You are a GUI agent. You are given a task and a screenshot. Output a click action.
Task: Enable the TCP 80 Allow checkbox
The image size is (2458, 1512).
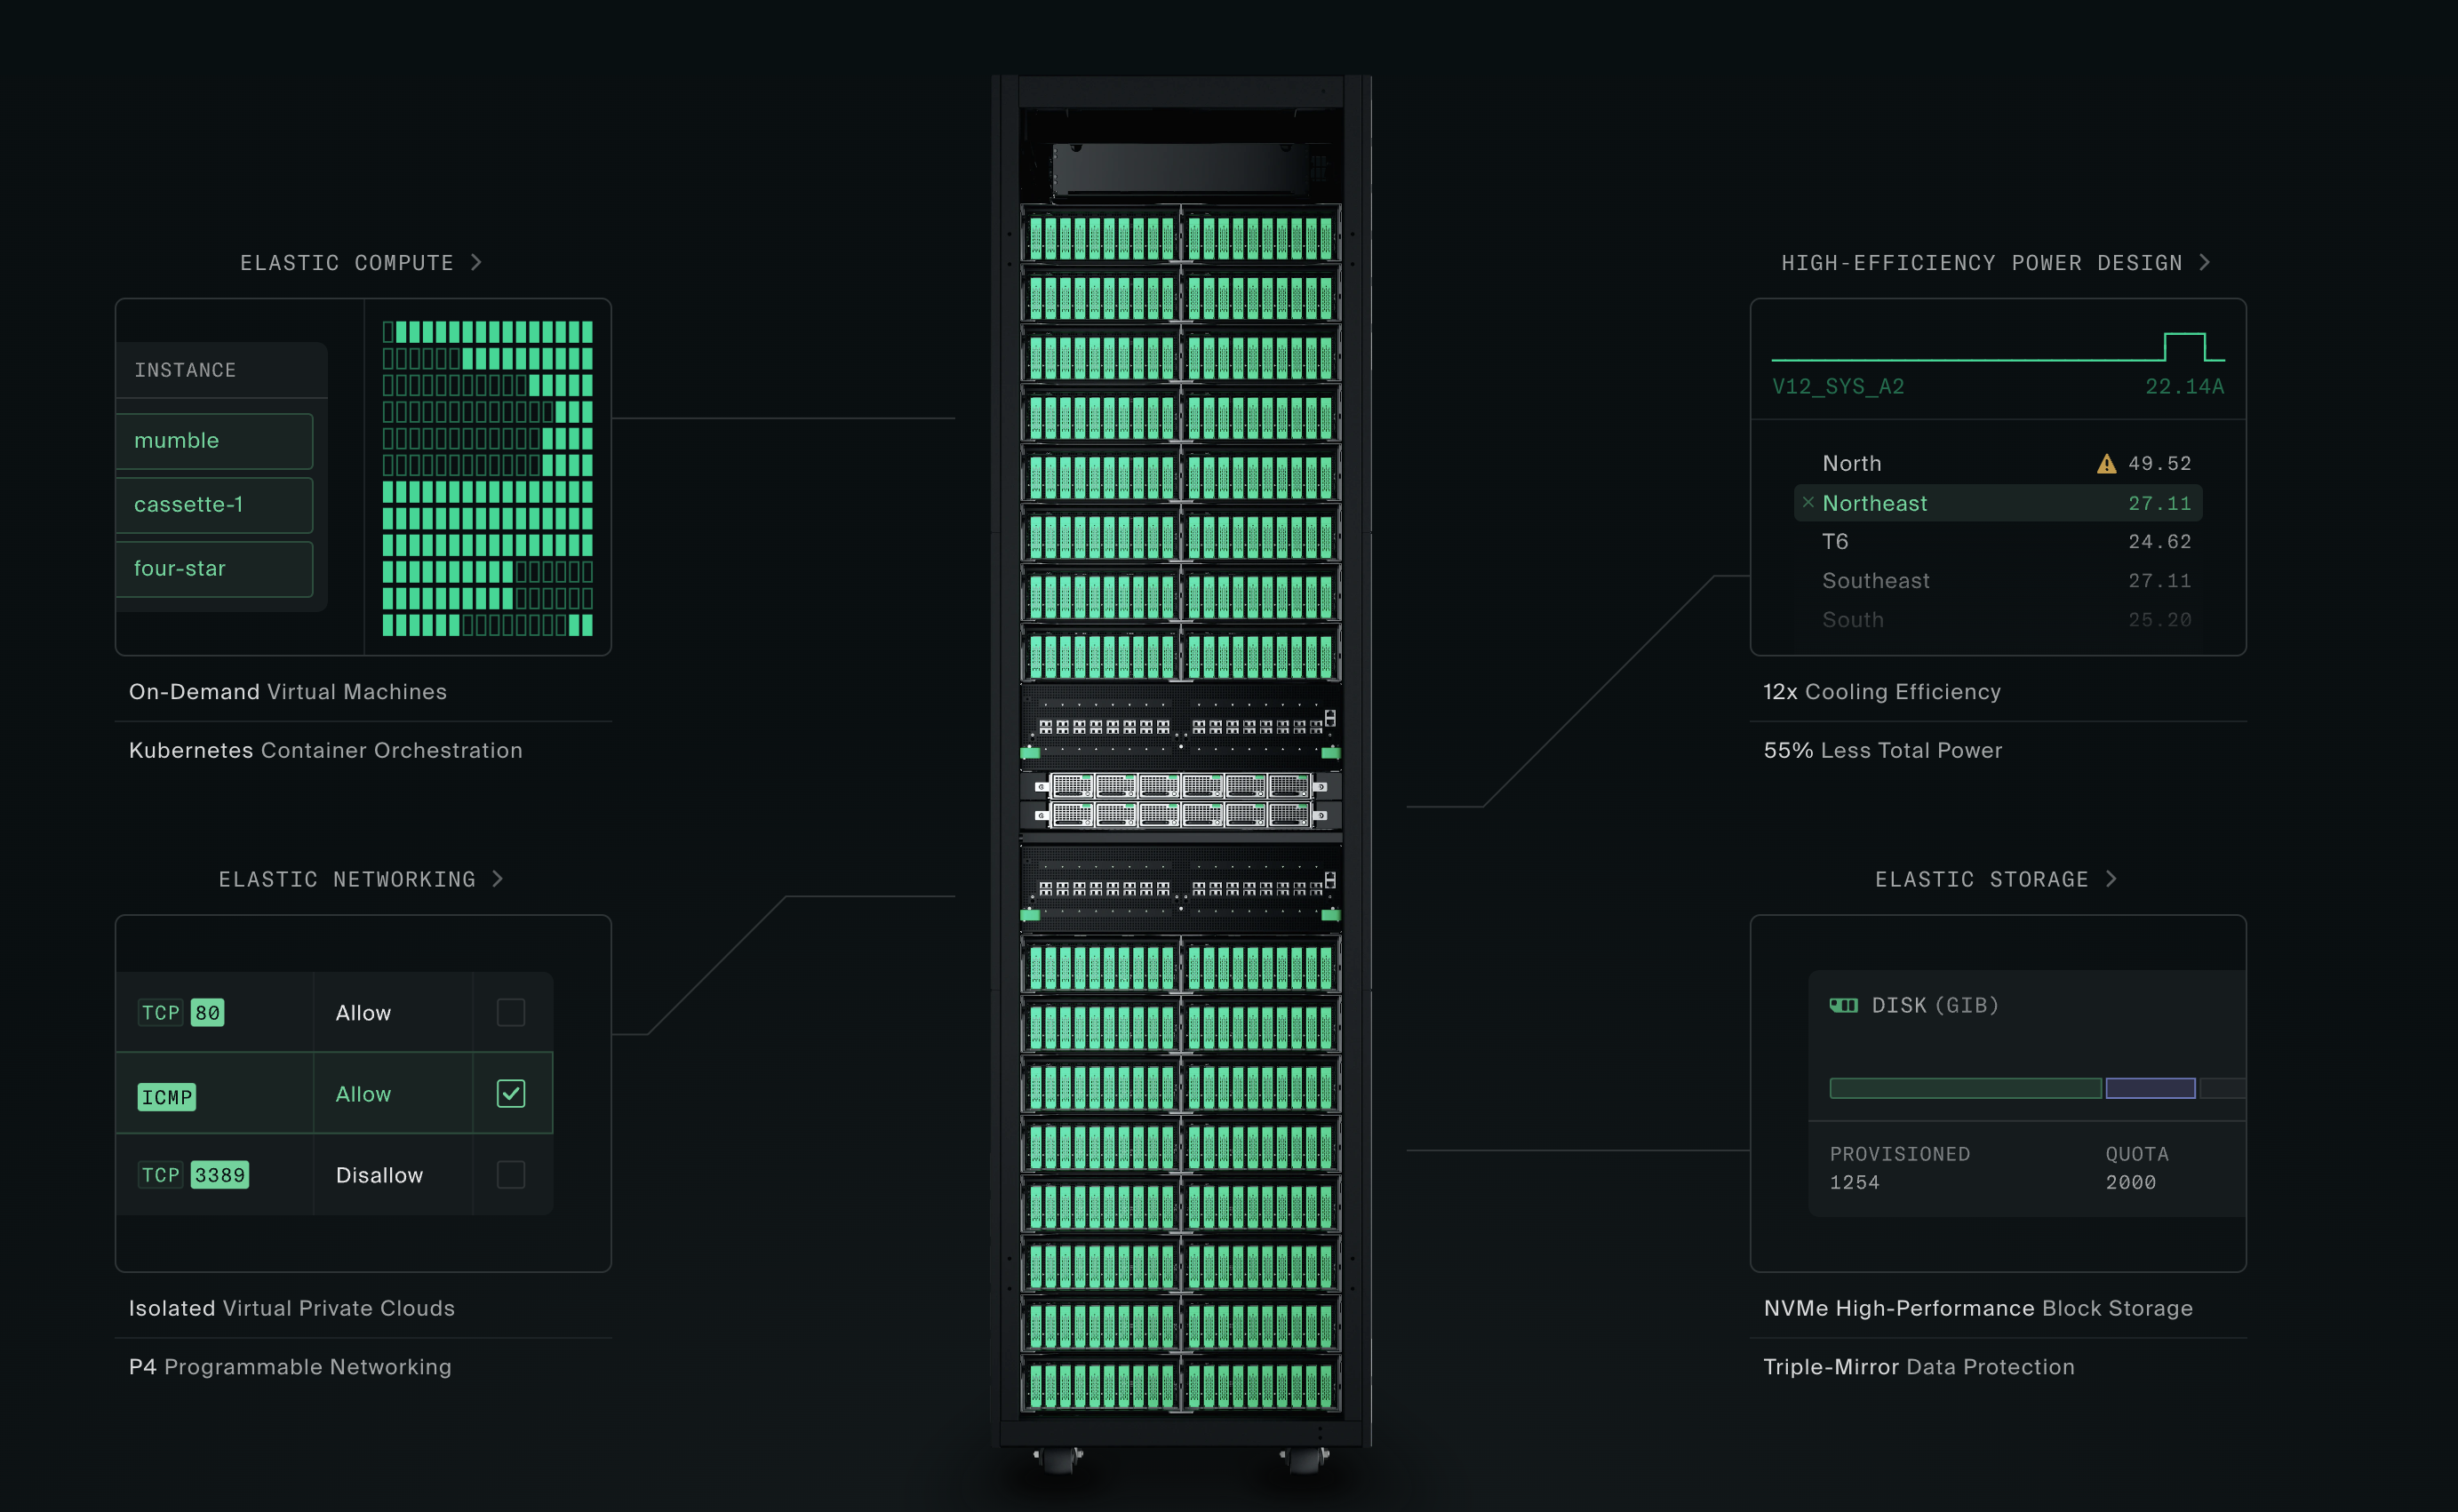pyautogui.click(x=511, y=1013)
